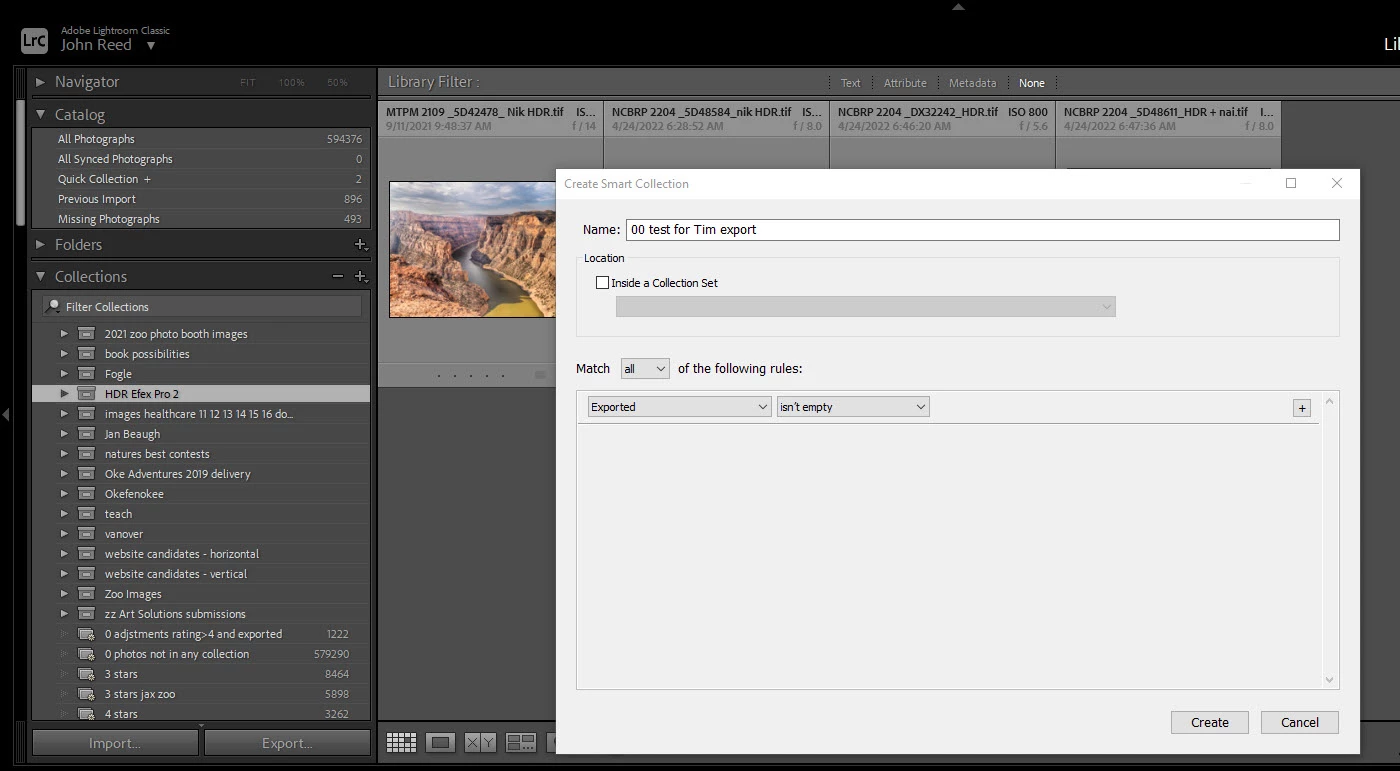Open the John Reed identity plate menu arrow
The height and width of the screenshot is (771, 1400).
[151, 46]
